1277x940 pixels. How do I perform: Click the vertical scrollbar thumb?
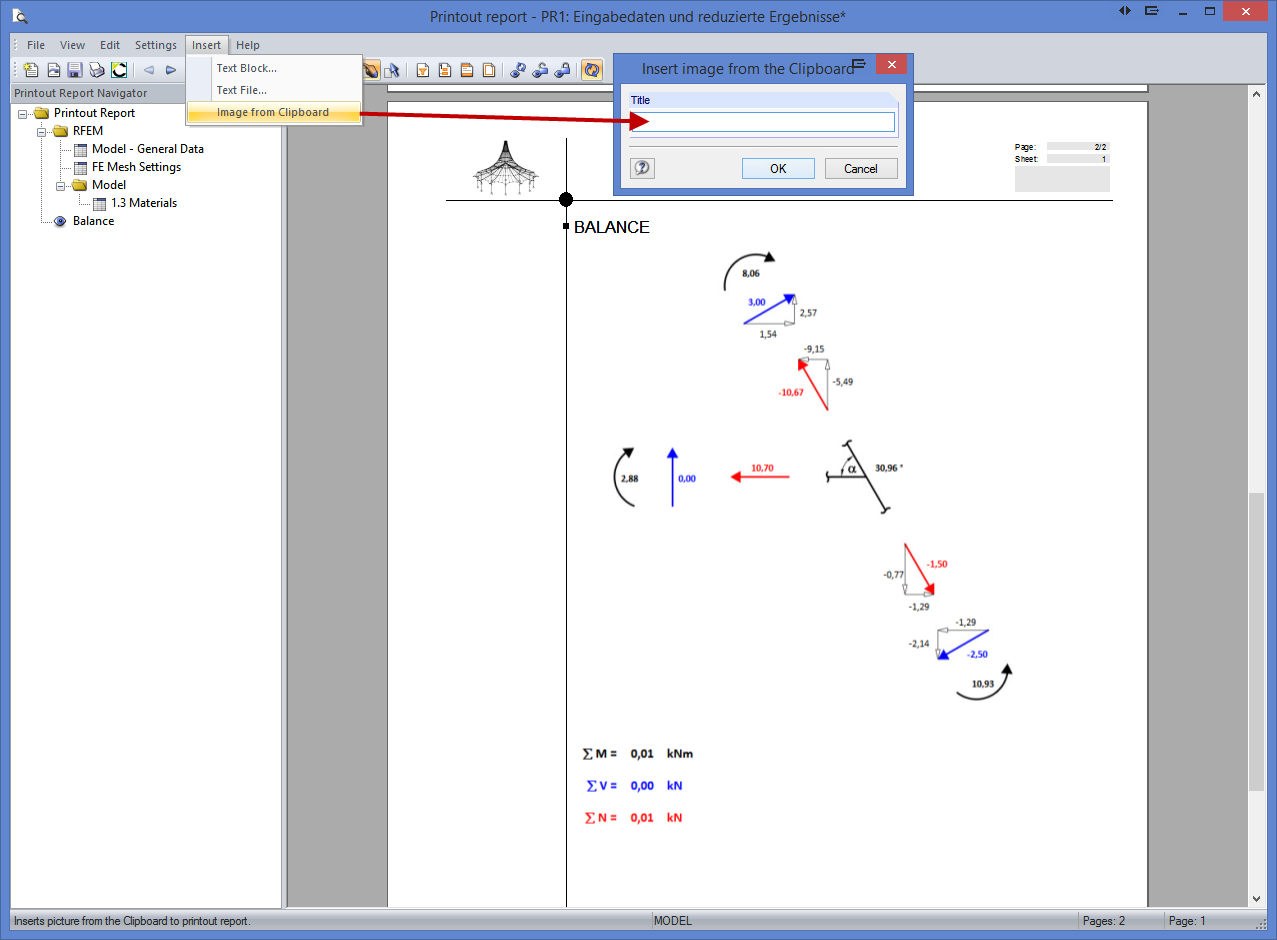(1257, 640)
